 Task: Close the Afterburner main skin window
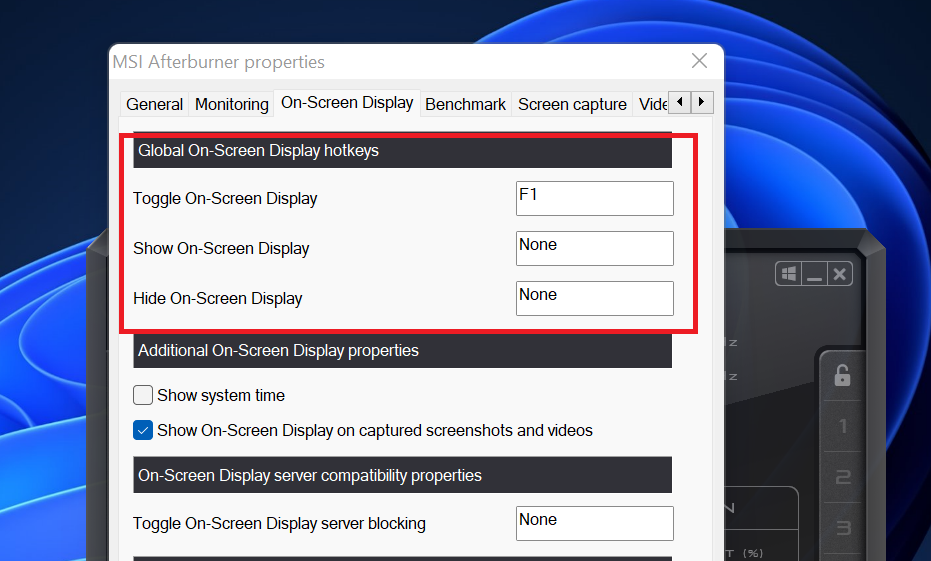(x=840, y=274)
